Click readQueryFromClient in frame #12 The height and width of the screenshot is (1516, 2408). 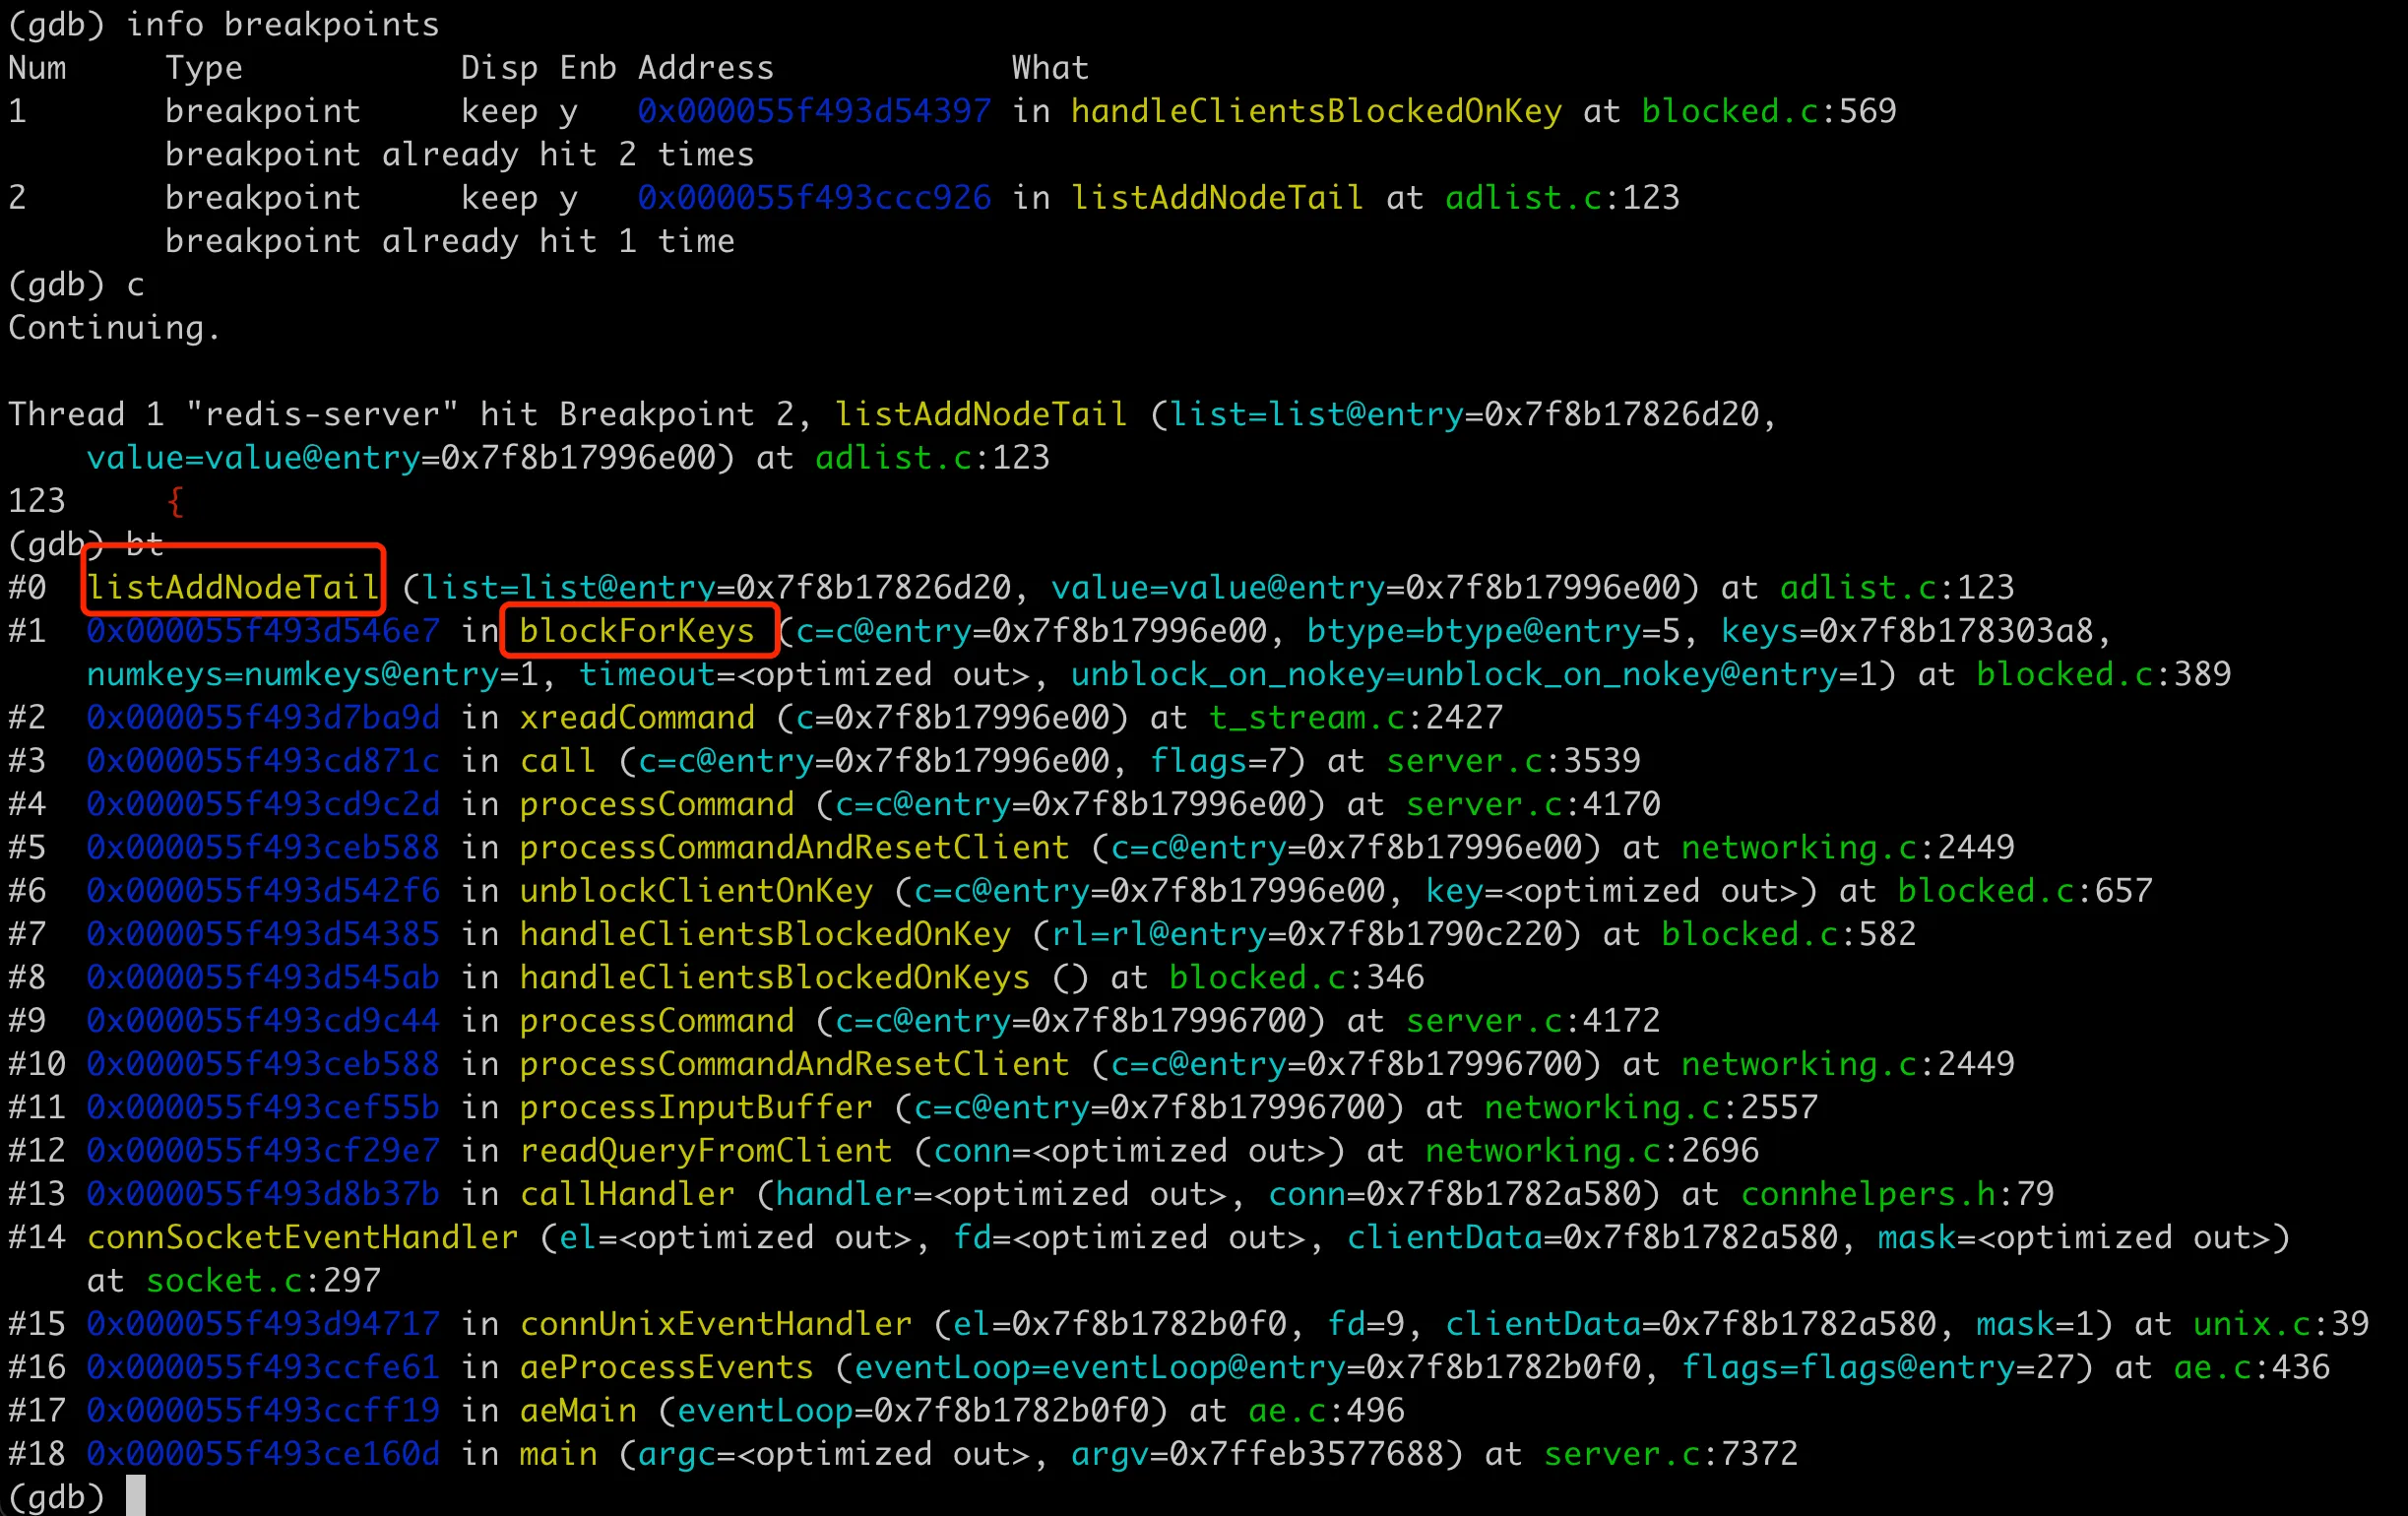tap(705, 1151)
